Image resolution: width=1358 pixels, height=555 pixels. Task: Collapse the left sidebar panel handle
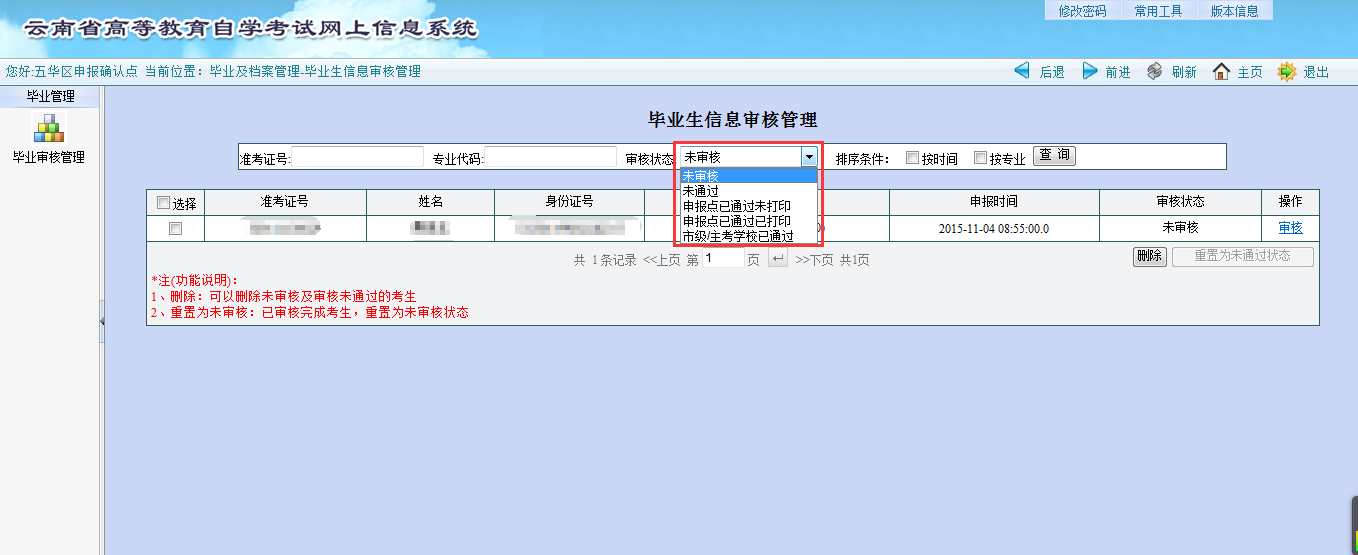pos(101,320)
